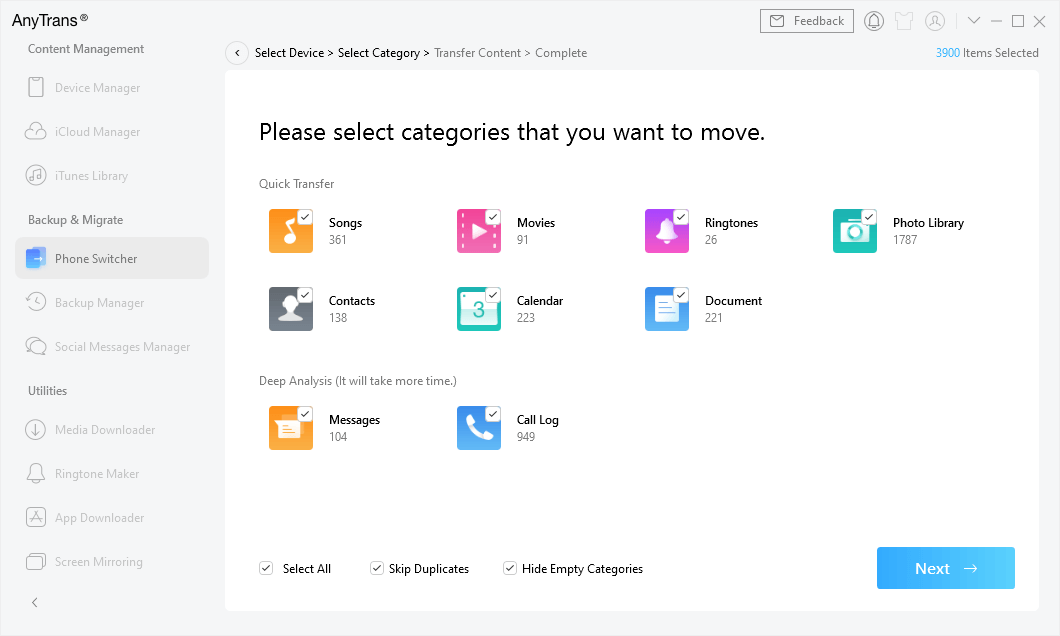The width and height of the screenshot is (1060, 636).
Task: Choose the Photo Library camera icon
Action: (854, 231)
